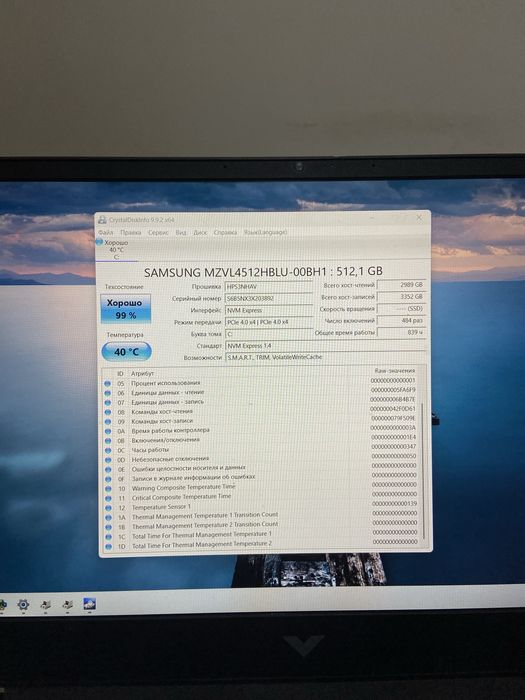Click the CrystalDiskInfo icon in the taskbar

(x=89, y=604)
